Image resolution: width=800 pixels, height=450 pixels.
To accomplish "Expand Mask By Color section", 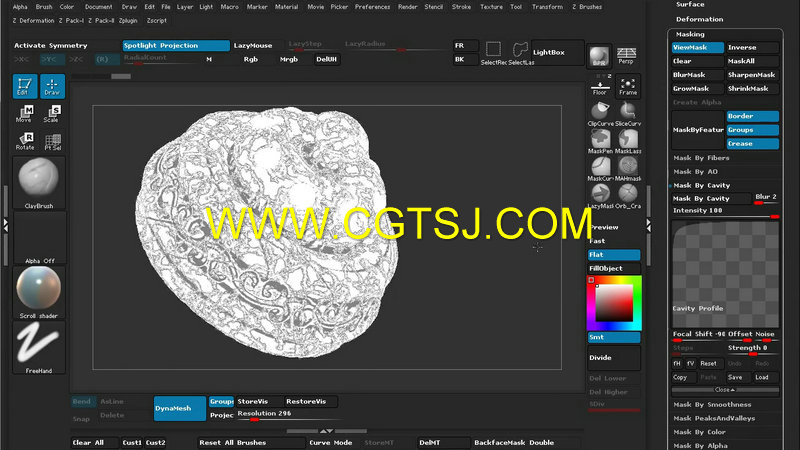I will (699, 432).
